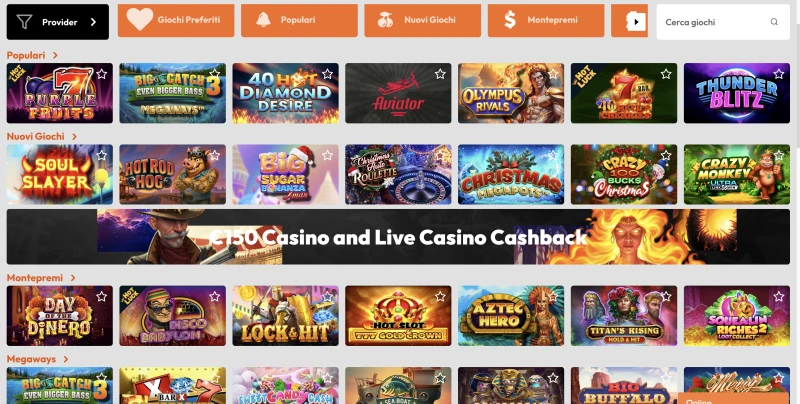The width and height of the screenshot is (800, 404).
Task: Toggle favorite star on Thunder Blitz
Action: [779, 74]
